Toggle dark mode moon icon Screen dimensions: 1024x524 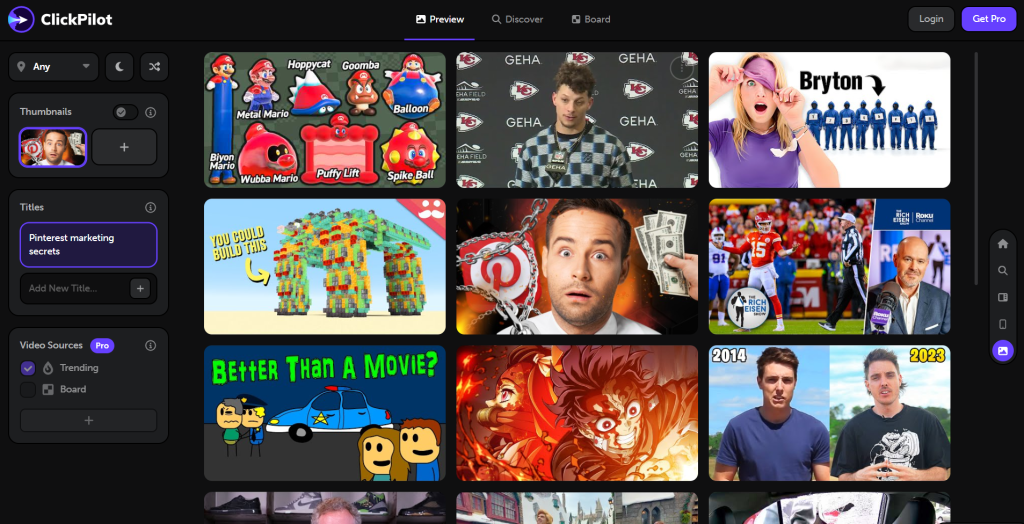tap(120, 67)
